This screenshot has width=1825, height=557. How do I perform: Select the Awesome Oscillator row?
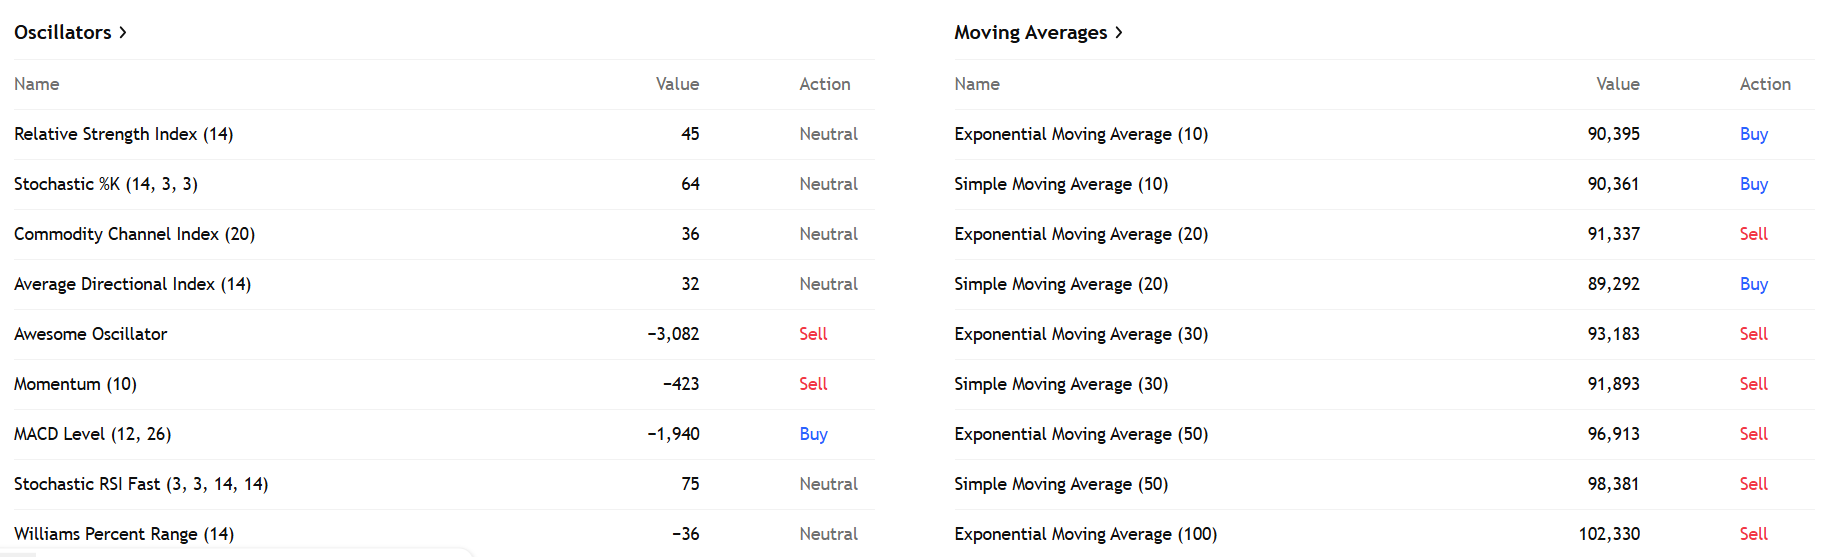90,334
